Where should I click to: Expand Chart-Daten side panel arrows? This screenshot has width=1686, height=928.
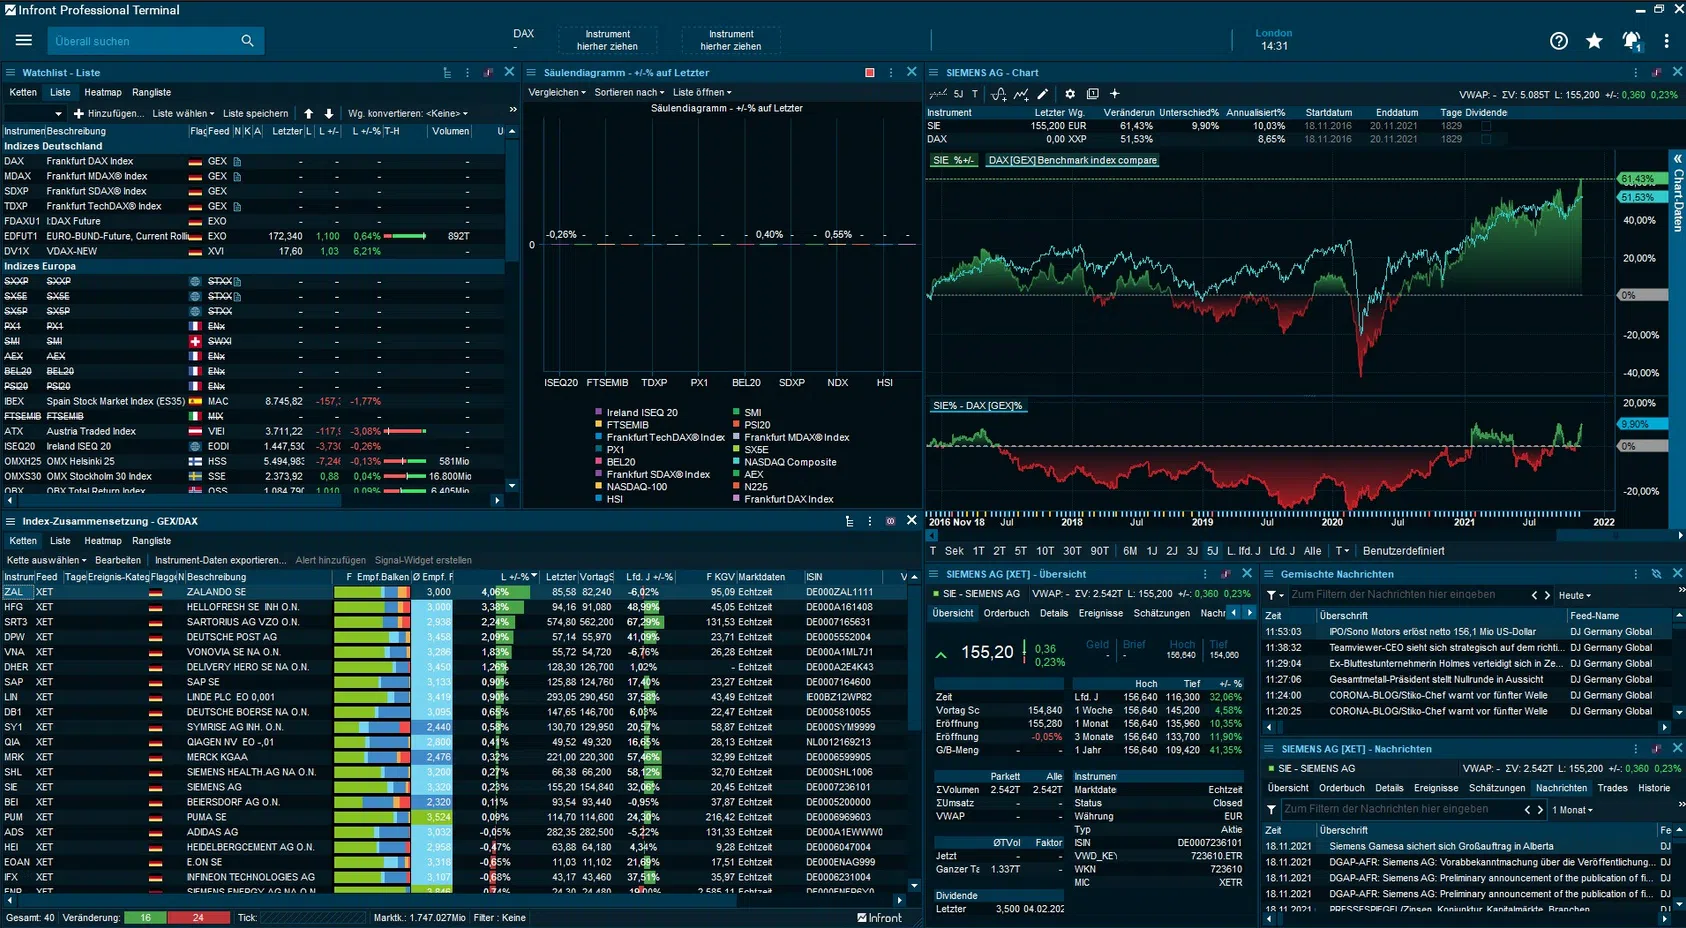pyautogui.click(x=1678, y=159)
